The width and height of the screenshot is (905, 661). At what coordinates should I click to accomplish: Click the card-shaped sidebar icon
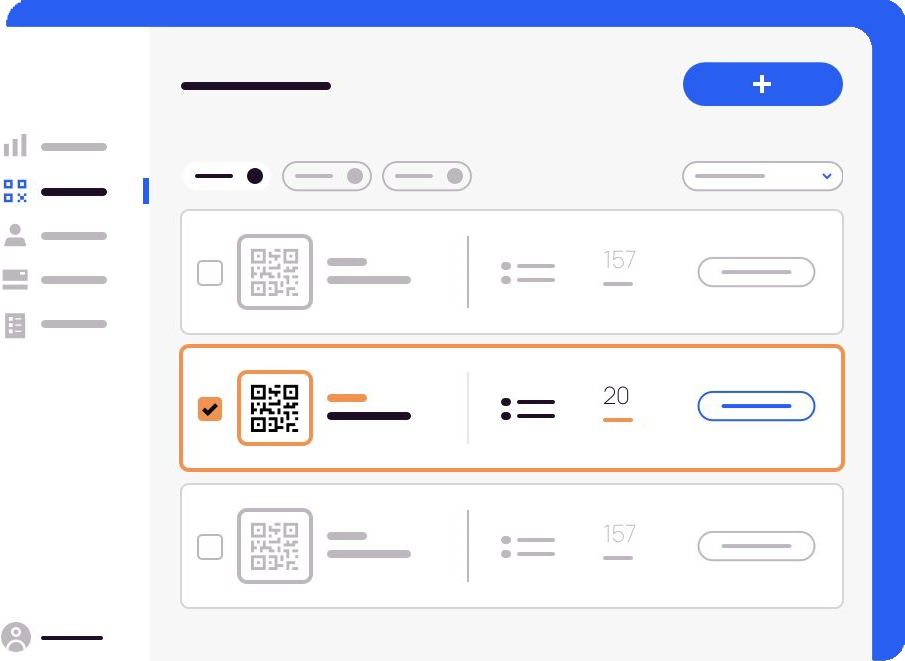[x=15, y=279]
